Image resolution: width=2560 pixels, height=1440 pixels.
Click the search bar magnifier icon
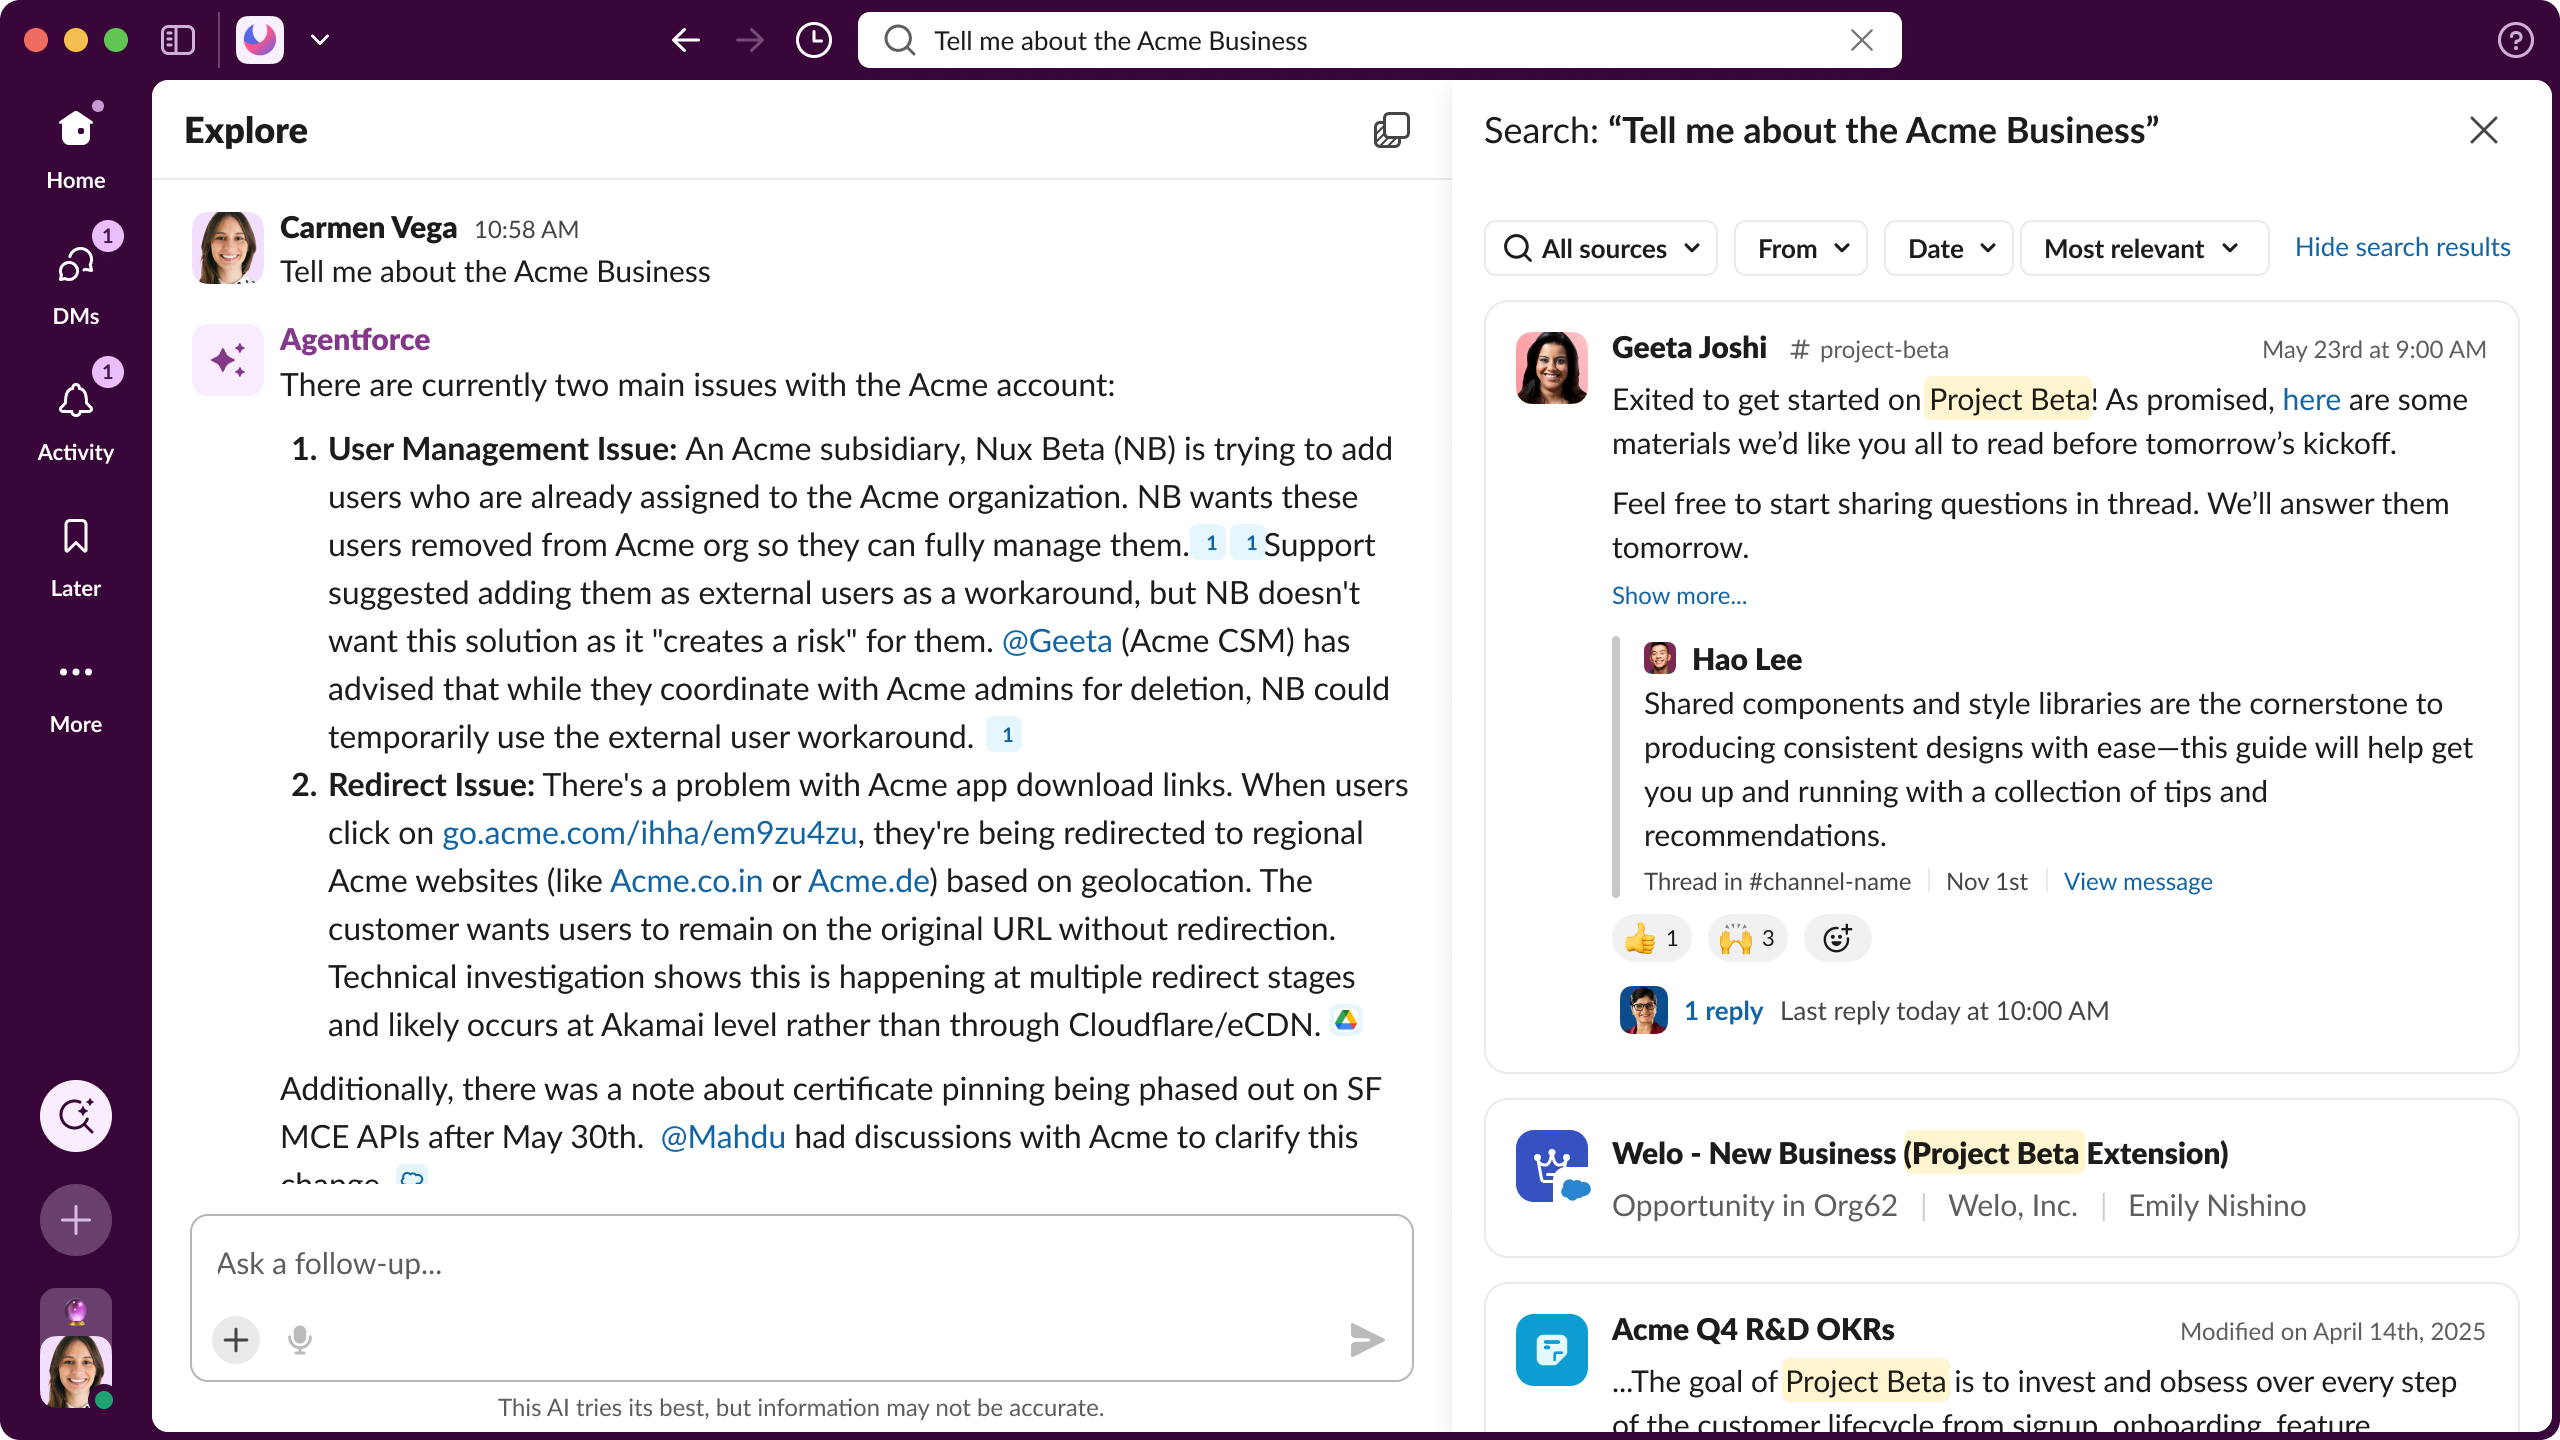[900, 40]
